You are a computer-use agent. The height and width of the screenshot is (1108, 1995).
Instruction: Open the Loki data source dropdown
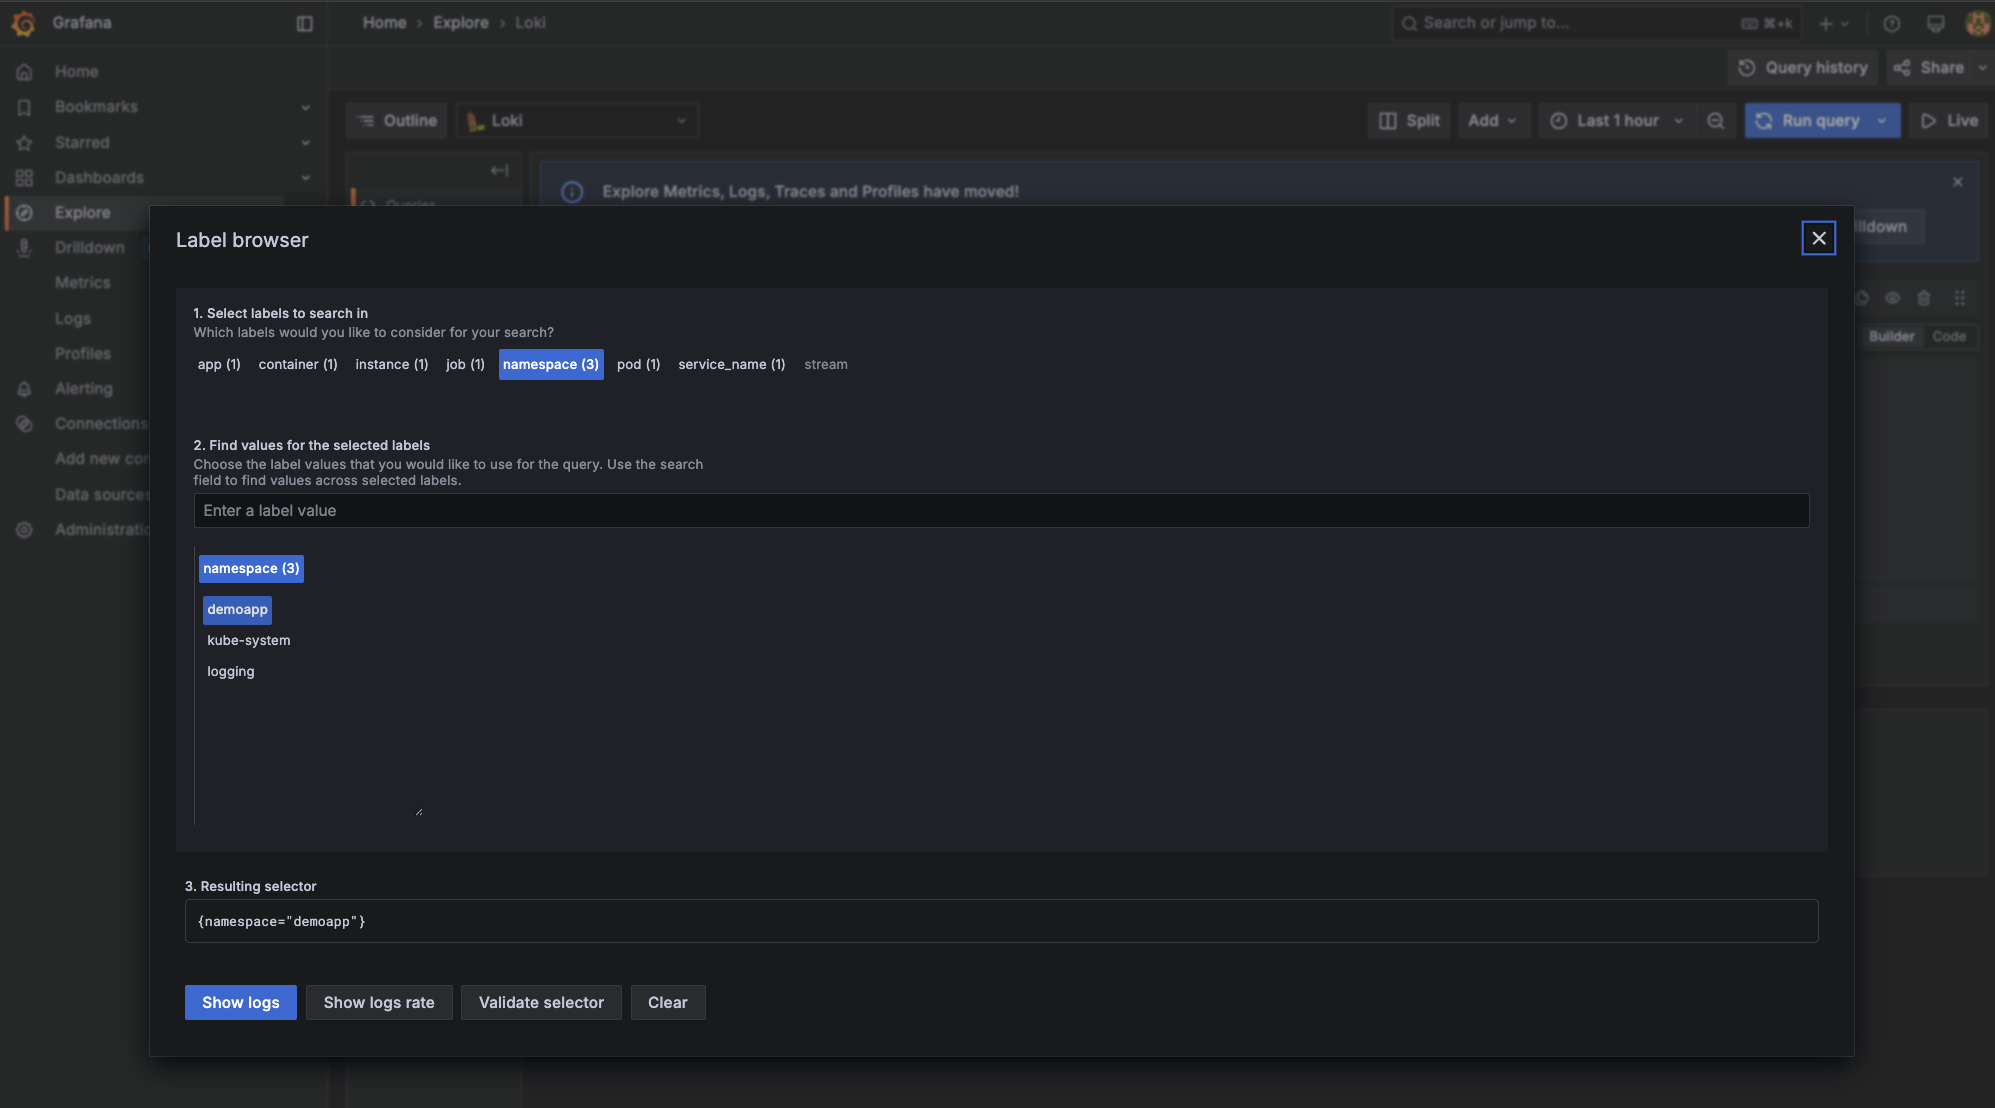tap(577, 121)
